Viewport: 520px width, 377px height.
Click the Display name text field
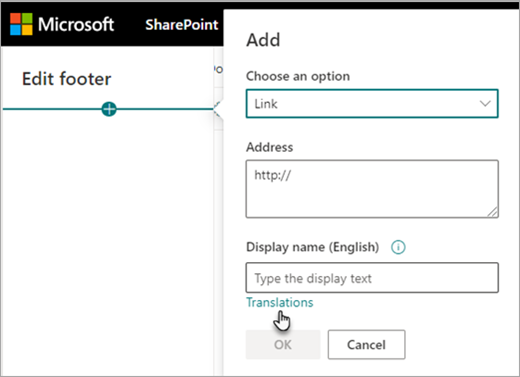click(x=372, y=278)
